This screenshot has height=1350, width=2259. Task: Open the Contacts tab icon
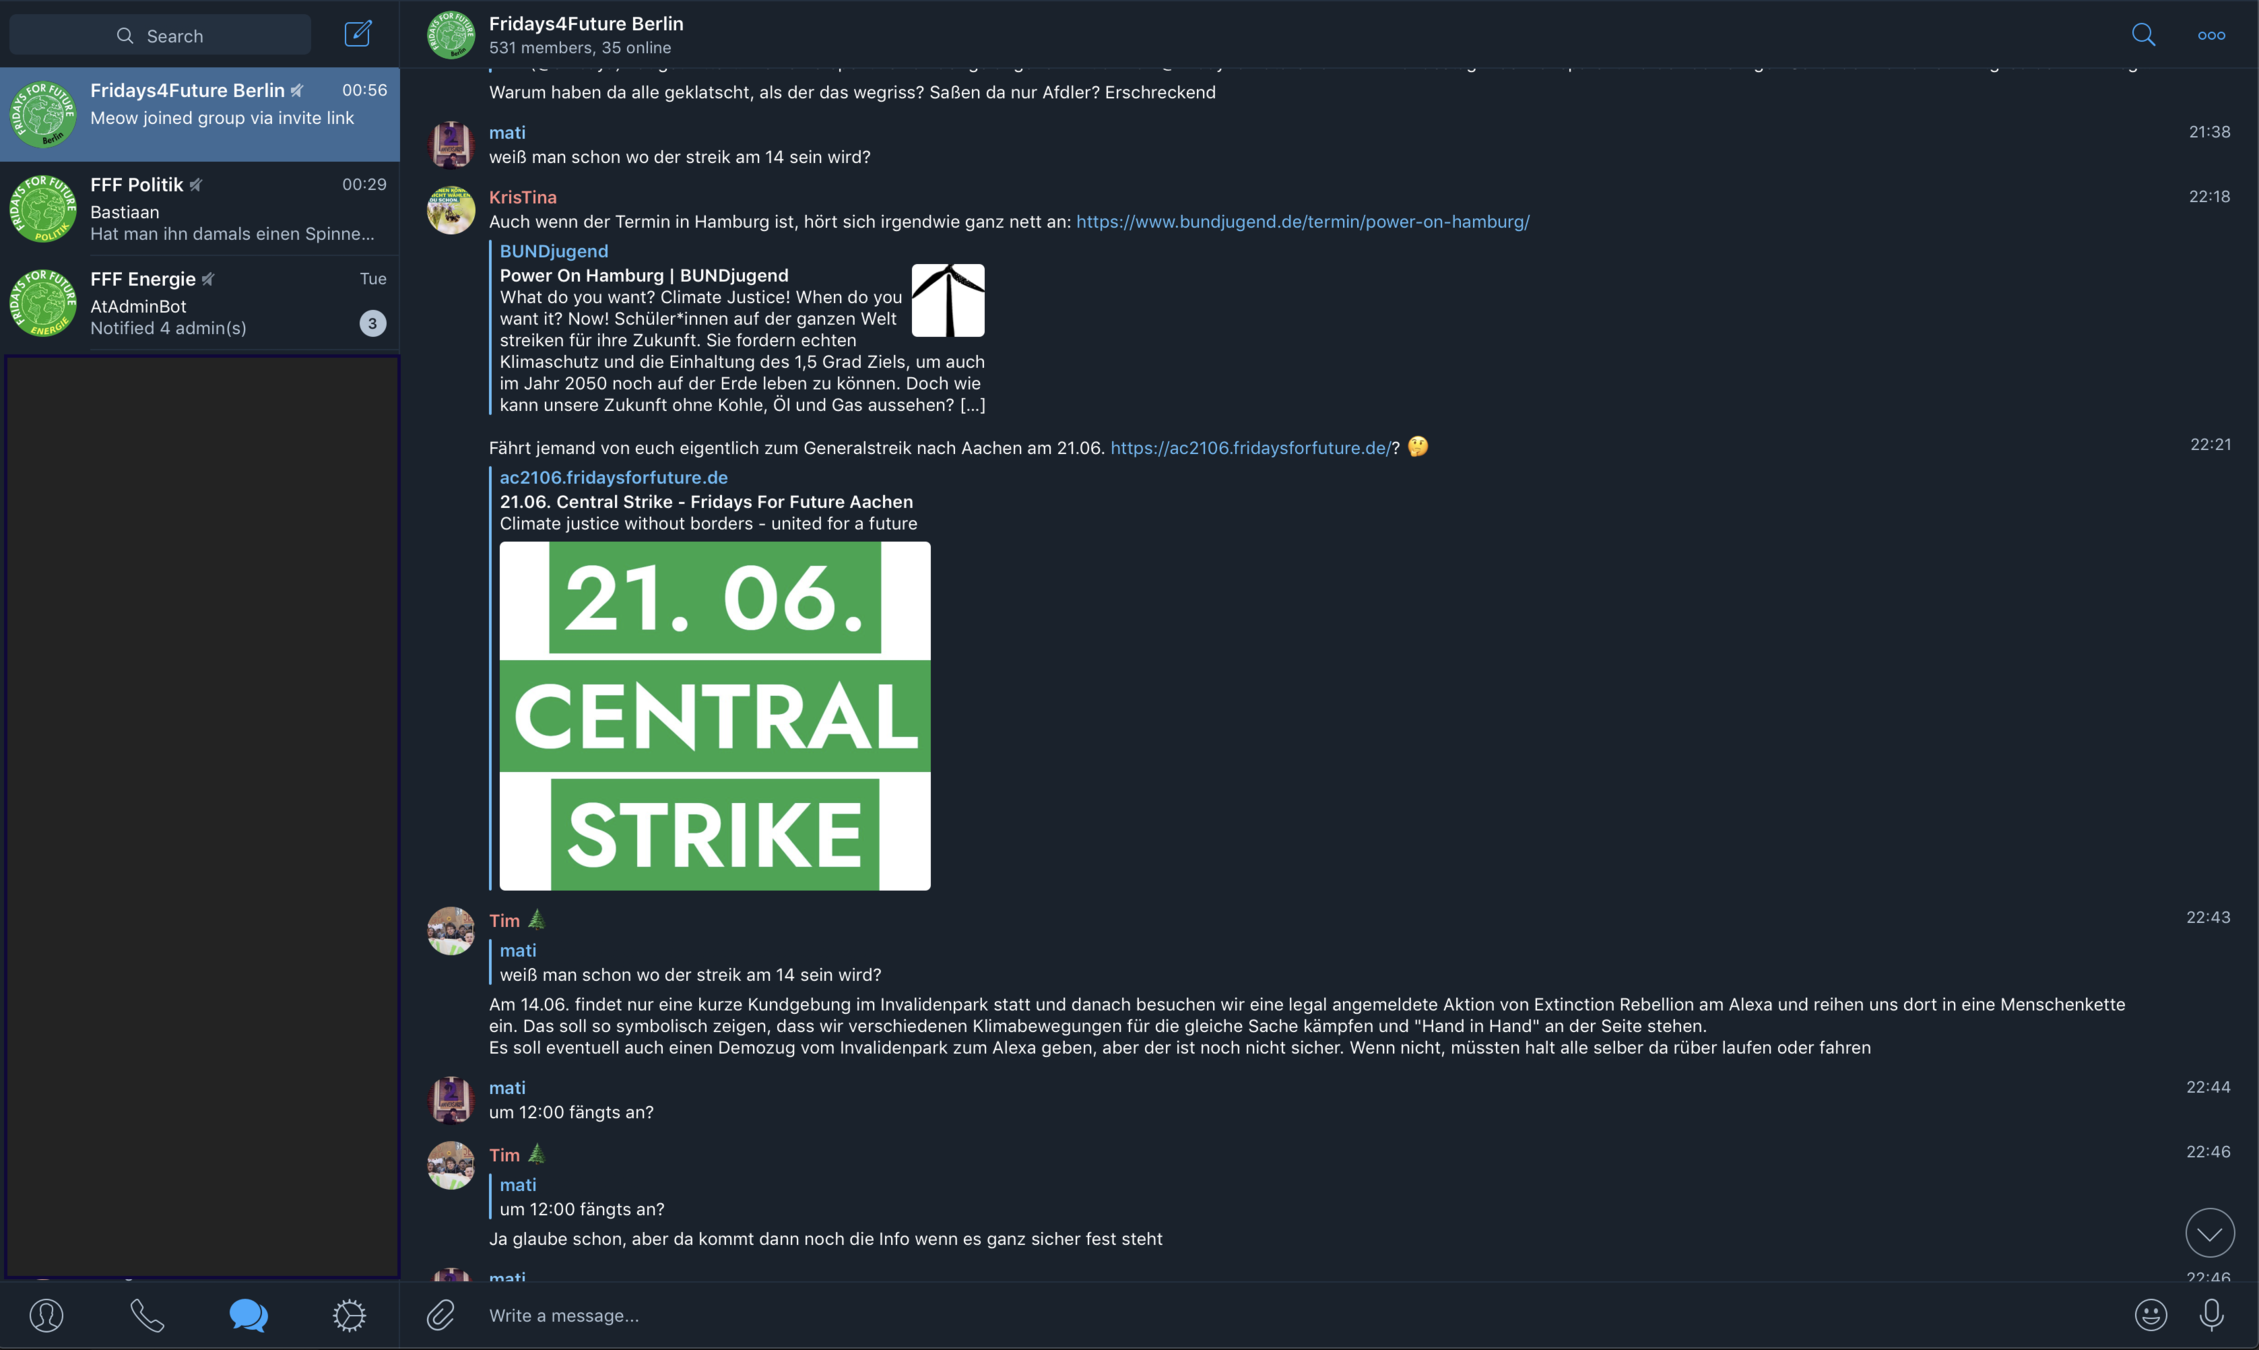point(46,1315)
